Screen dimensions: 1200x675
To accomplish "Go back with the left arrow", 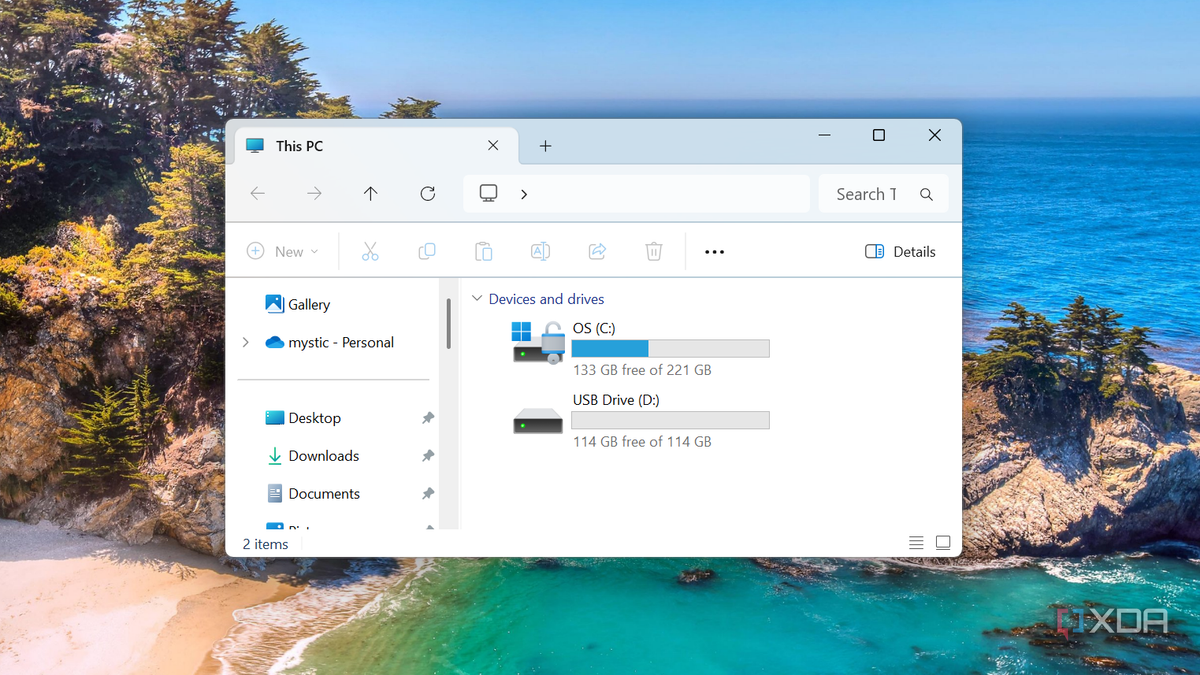I will [257, 194].
